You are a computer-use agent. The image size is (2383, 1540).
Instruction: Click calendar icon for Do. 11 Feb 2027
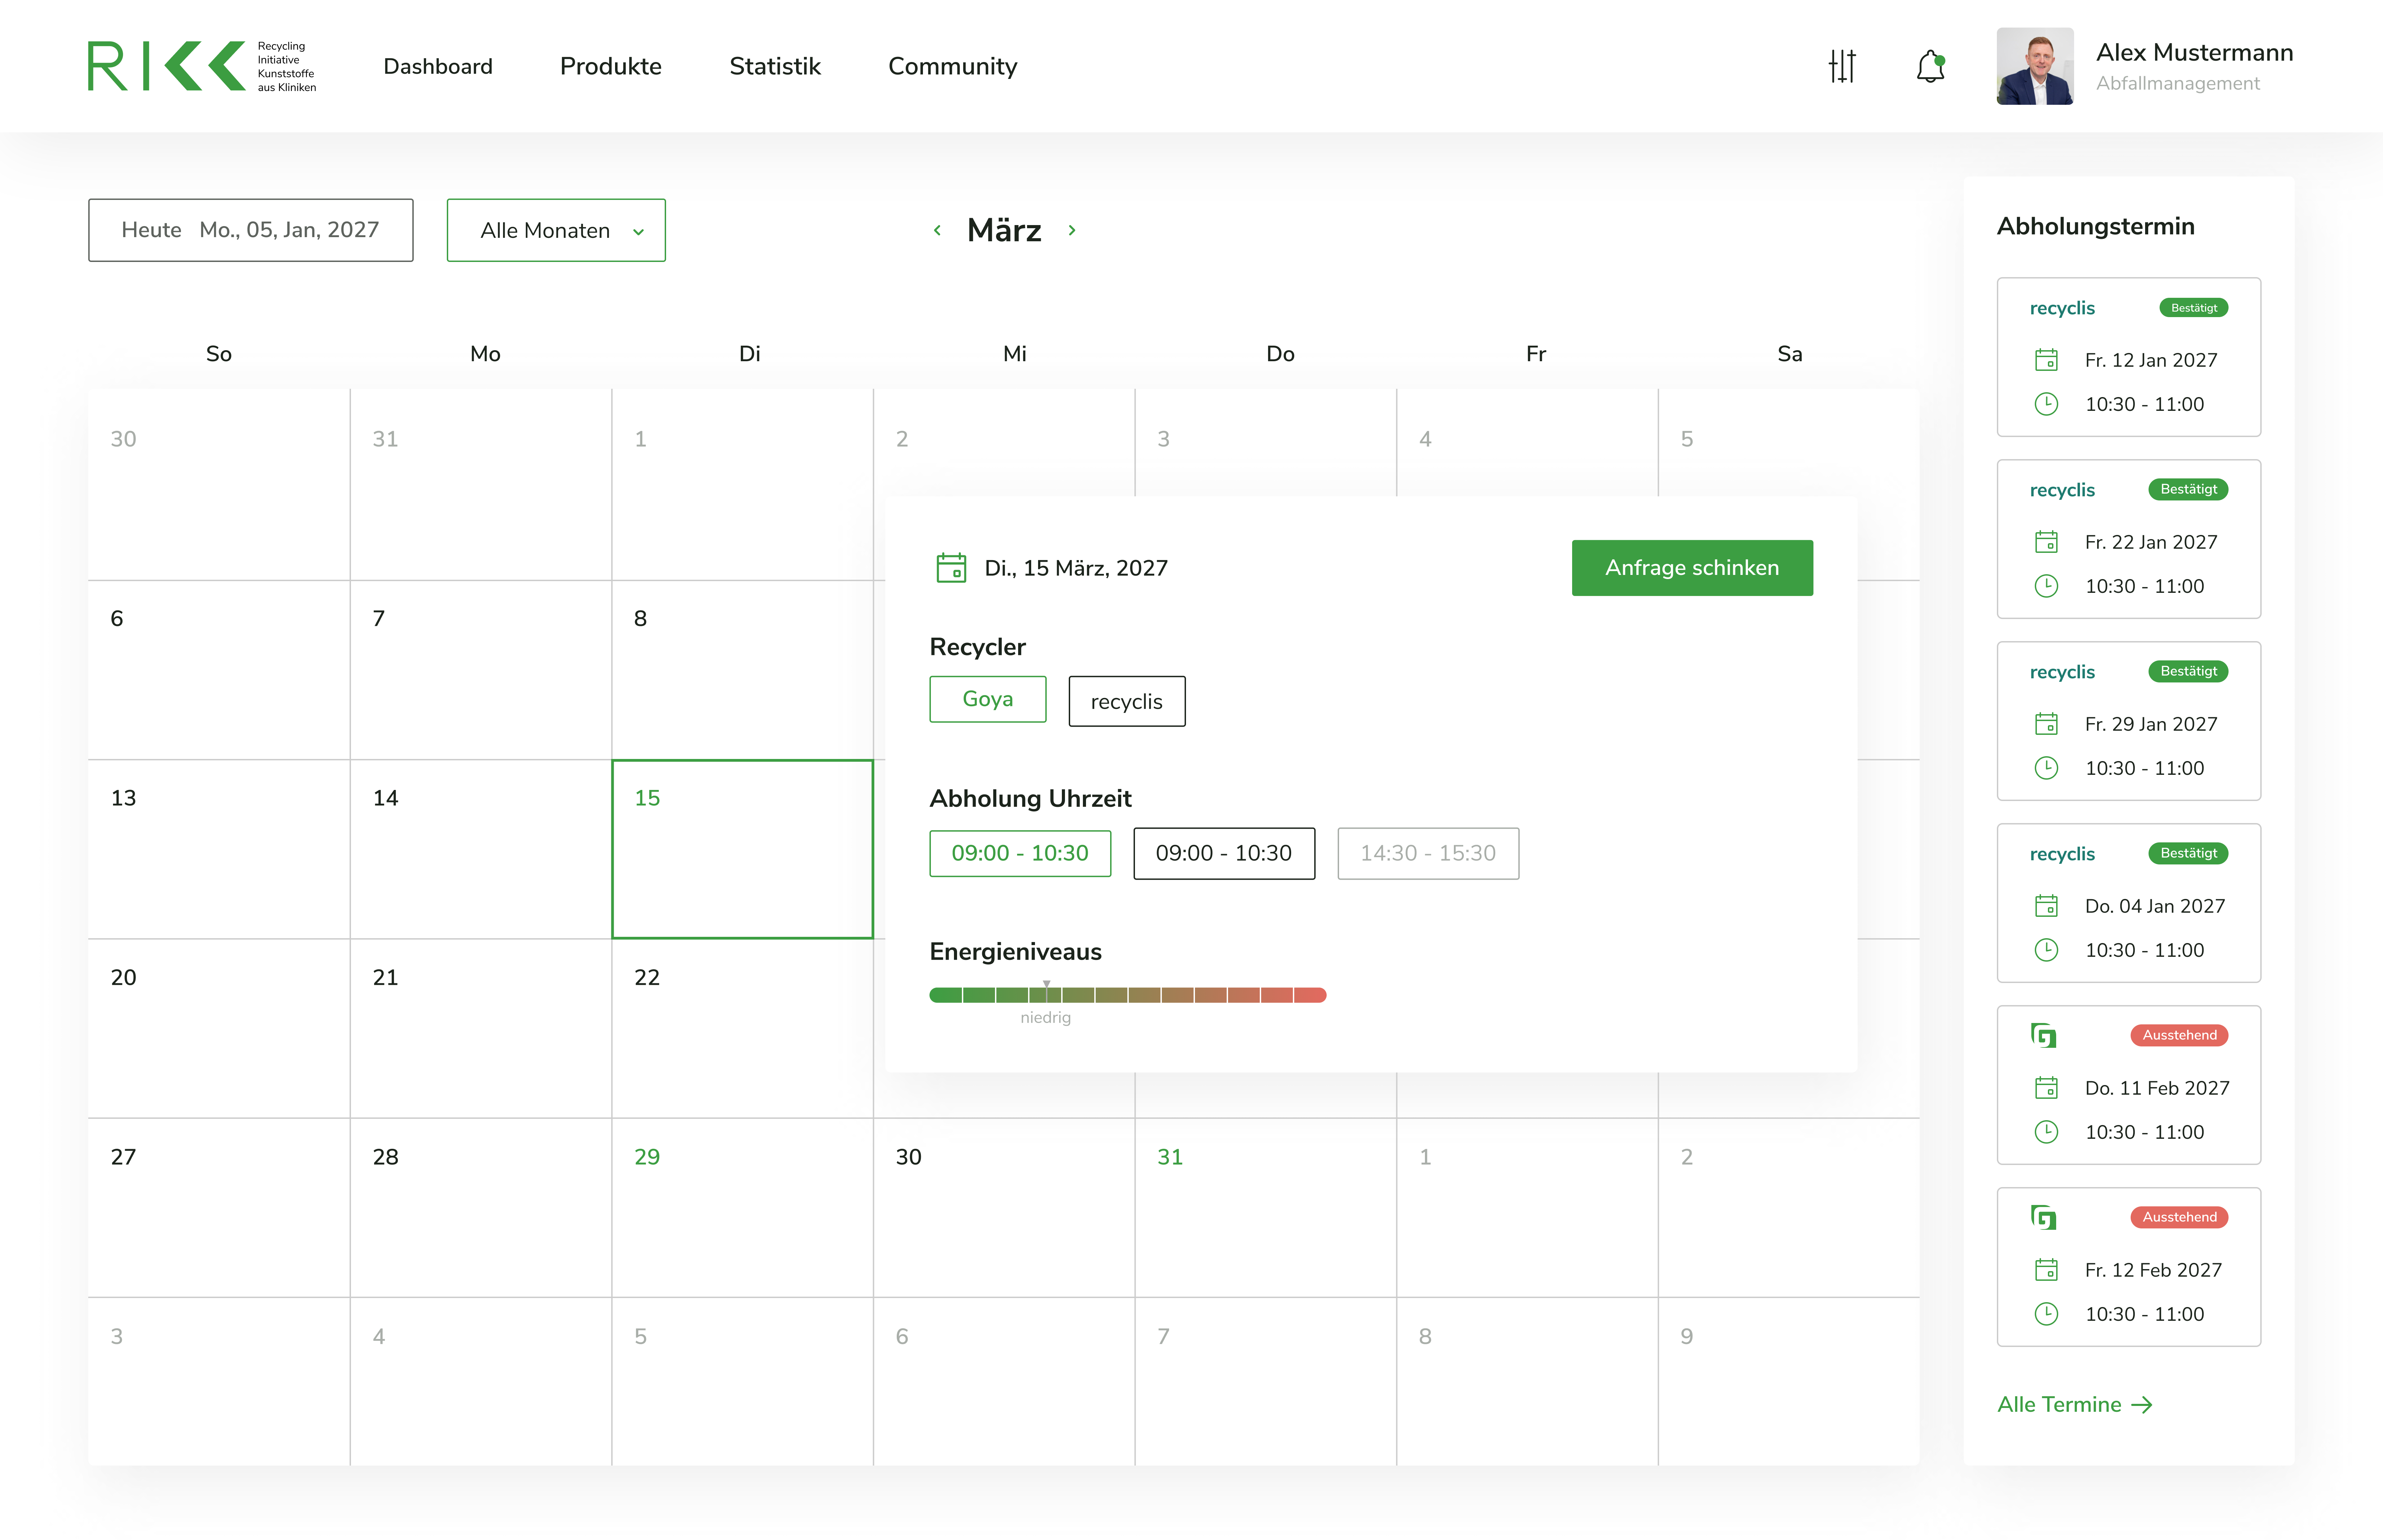click(2046, 1088)
